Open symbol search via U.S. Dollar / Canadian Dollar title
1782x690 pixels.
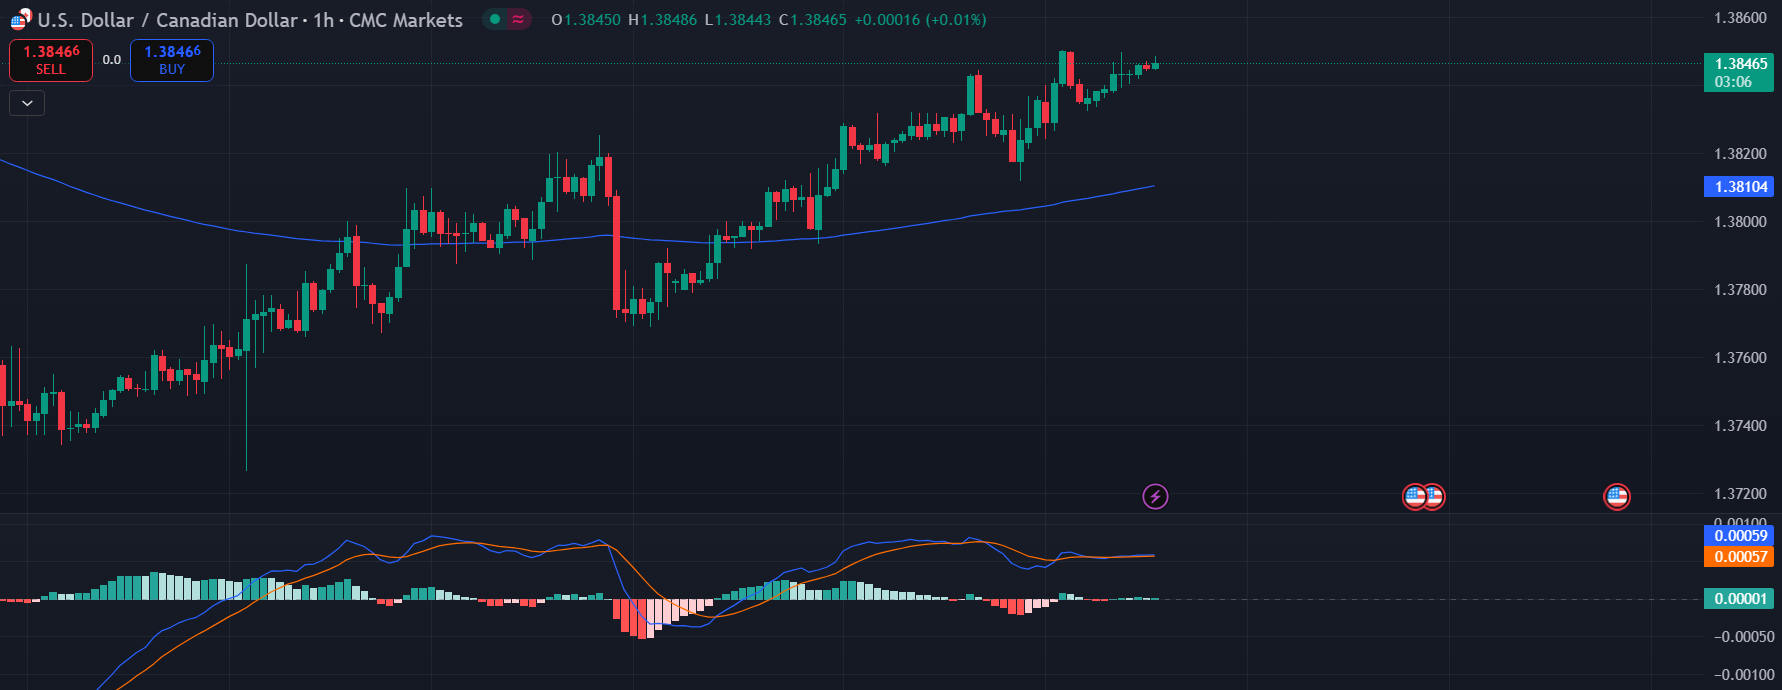tap(250, 20)
